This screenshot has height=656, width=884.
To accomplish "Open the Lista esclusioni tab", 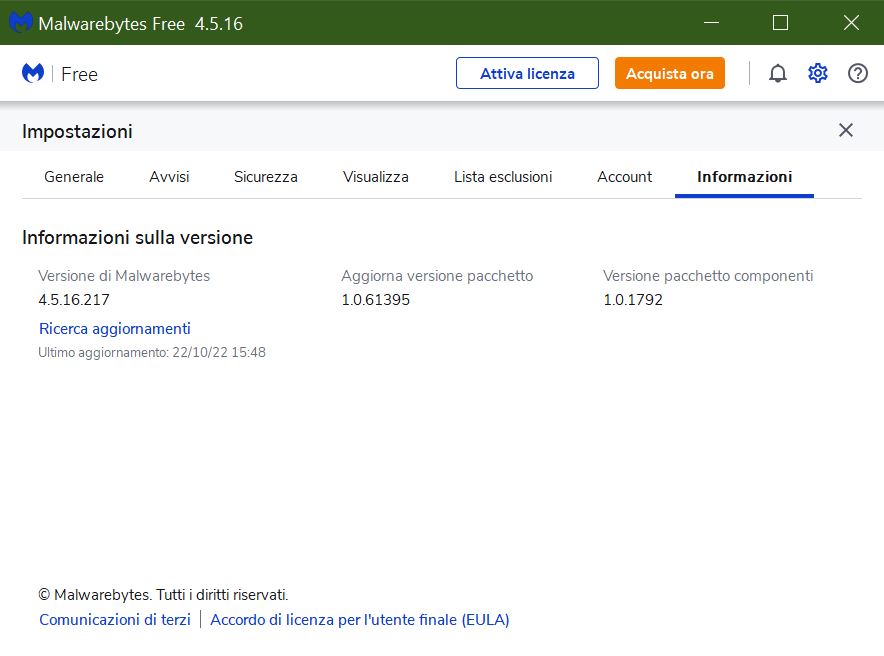I will click(x=503, y=177).
